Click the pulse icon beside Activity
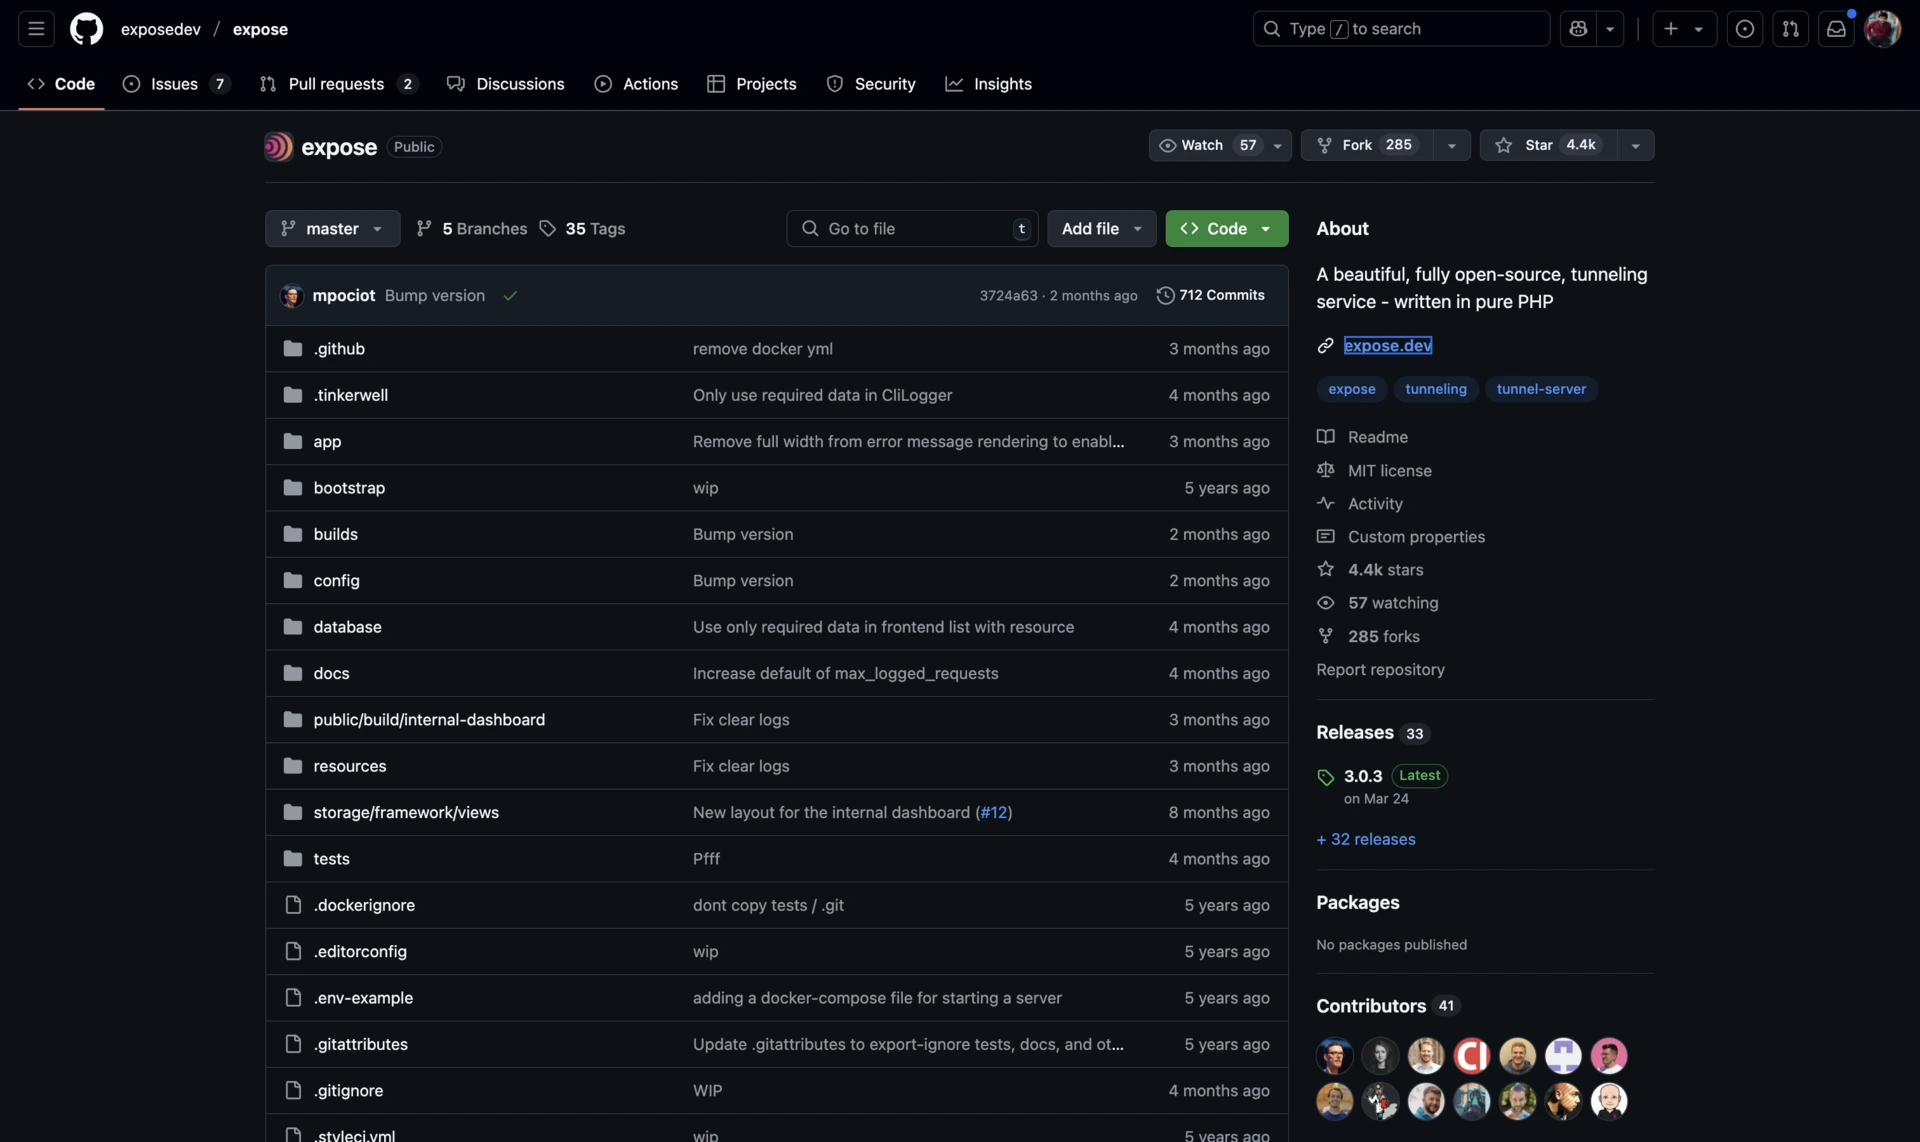 tap(1325, 503)
